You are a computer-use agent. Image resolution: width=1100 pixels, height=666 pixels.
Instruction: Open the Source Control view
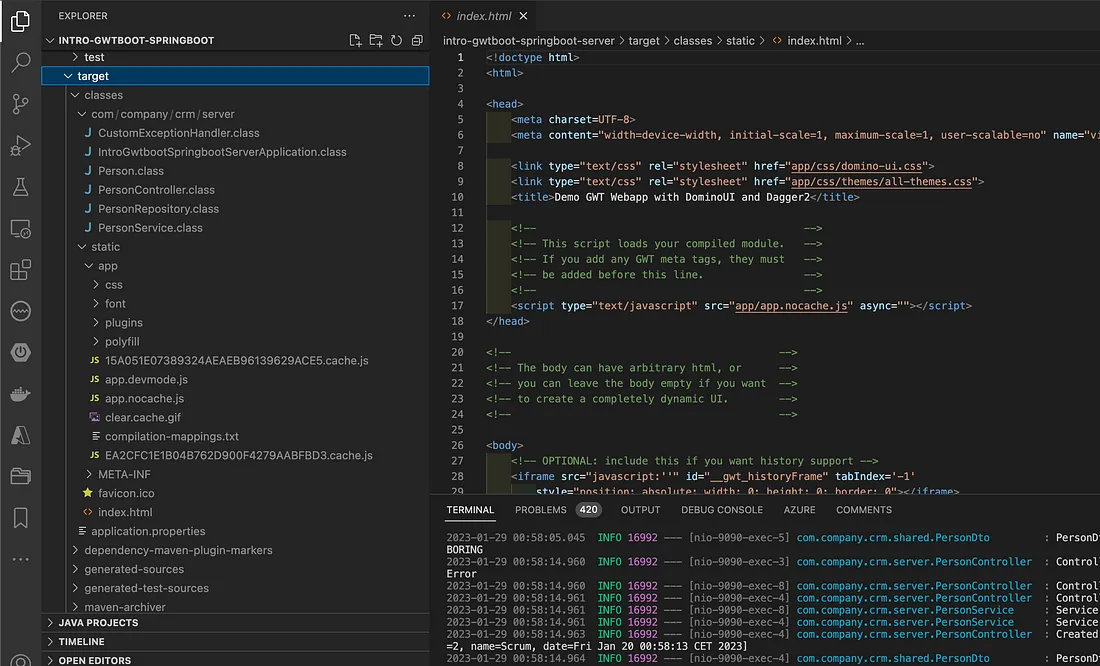tap(20, 104)
